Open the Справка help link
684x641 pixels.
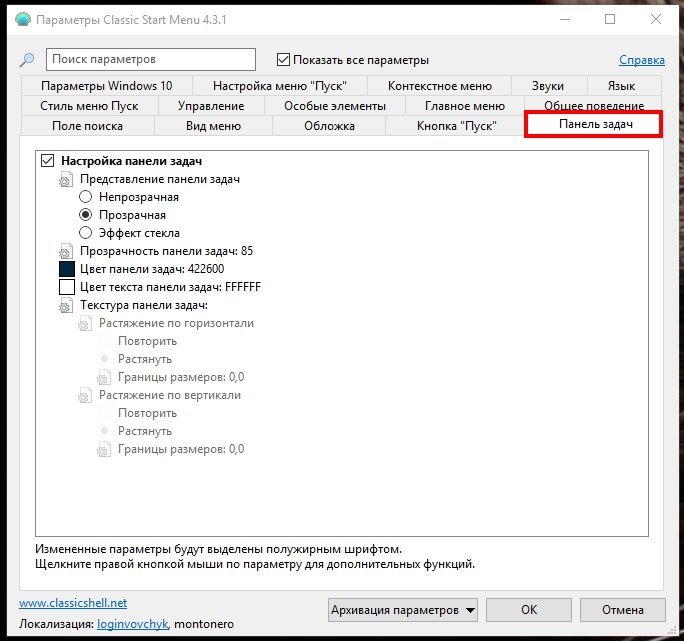[x=642, y=60]
